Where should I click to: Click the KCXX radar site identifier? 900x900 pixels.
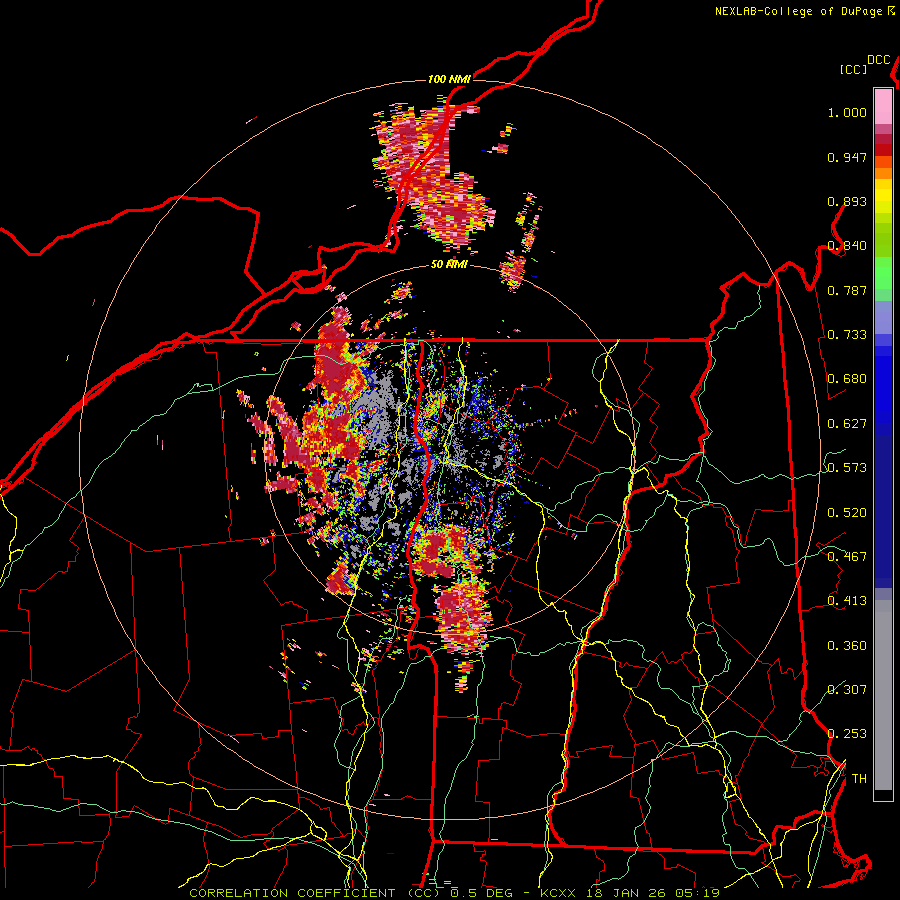pyautogui.click(x=559, y=893)
